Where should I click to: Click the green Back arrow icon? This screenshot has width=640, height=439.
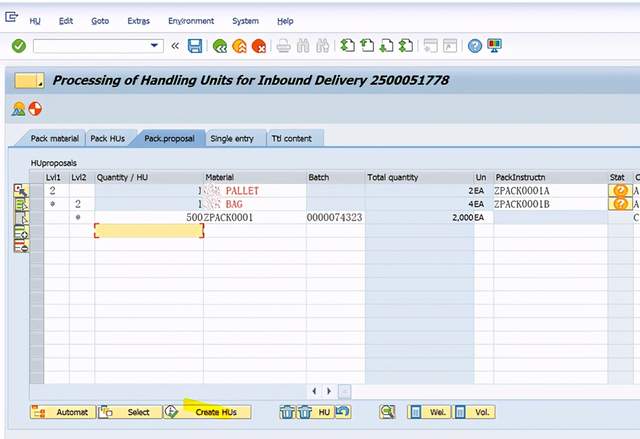coord(218,46)
